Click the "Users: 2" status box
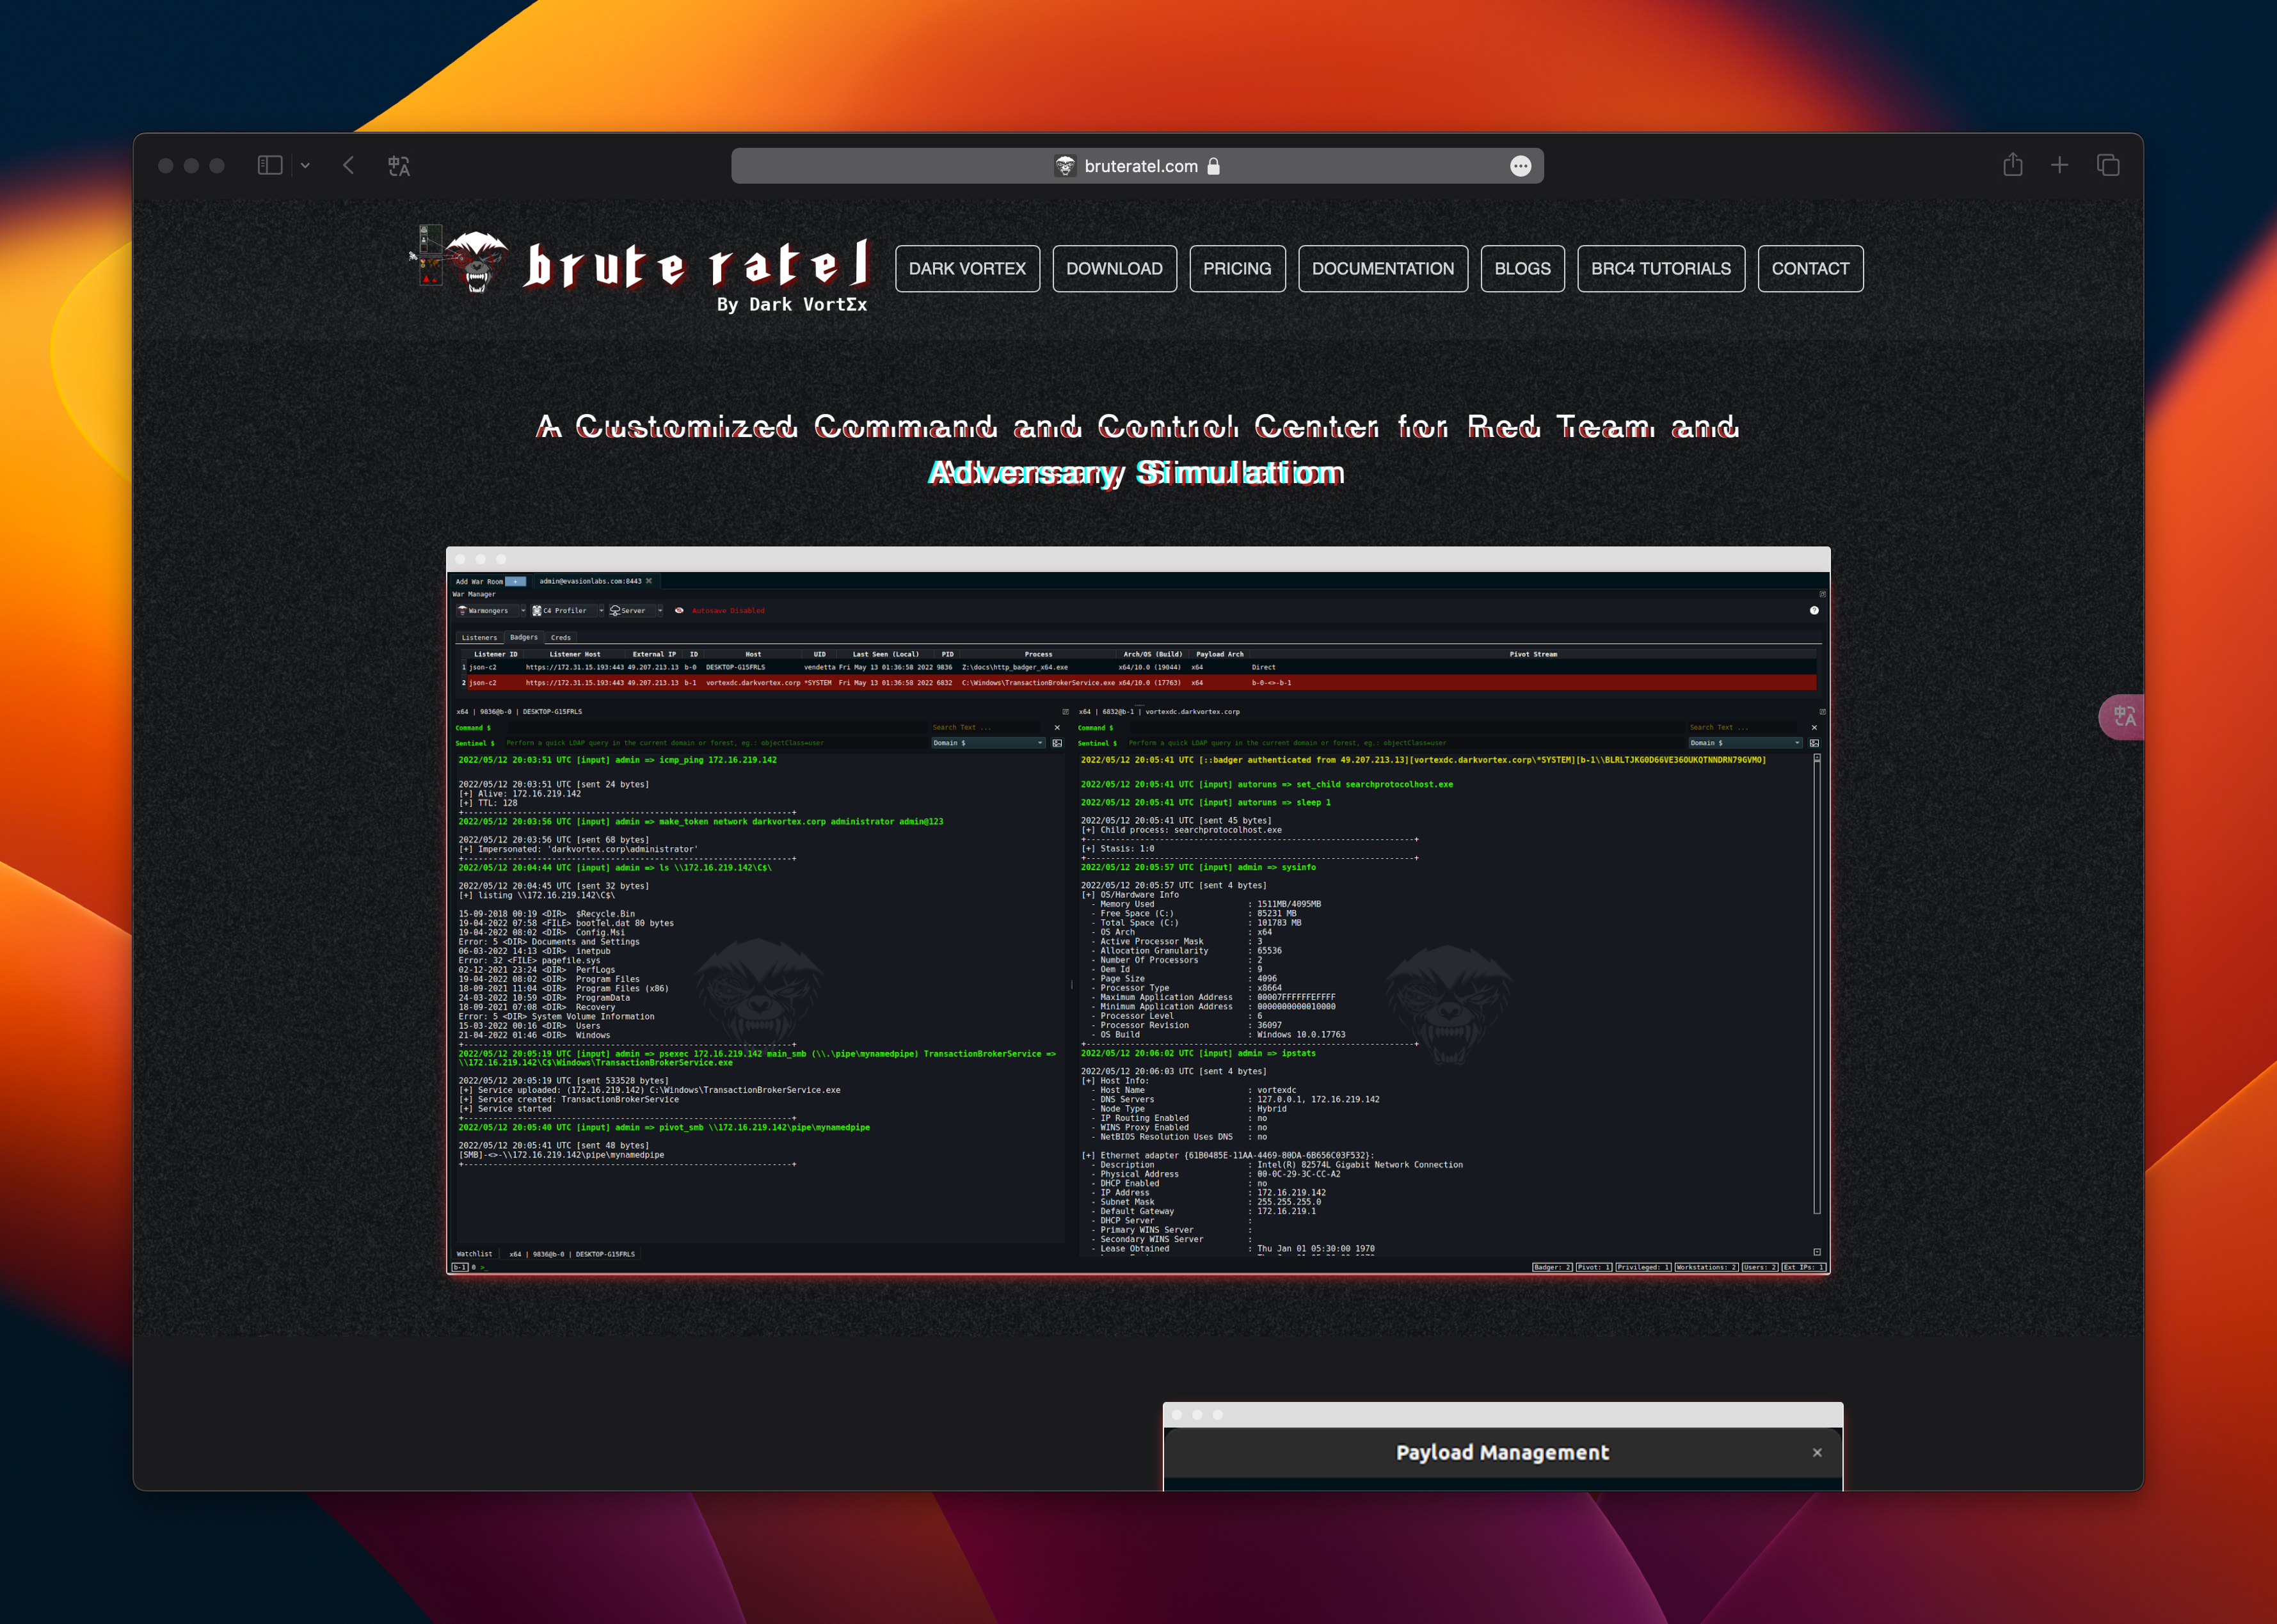The width and height of the screenshot is (2277, 1624). coord(1760,1267)
